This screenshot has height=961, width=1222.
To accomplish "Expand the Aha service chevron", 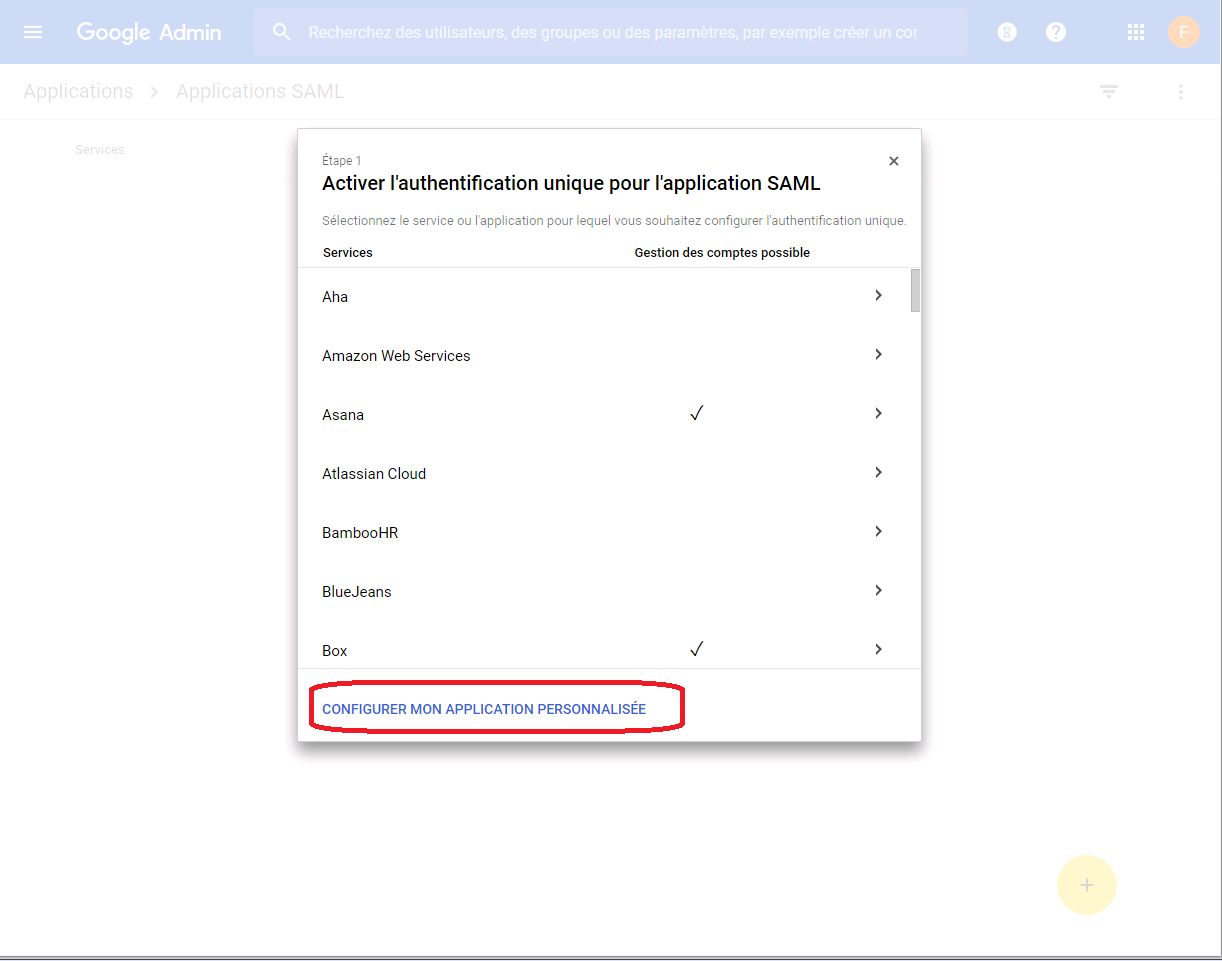I will coord(878,295).
